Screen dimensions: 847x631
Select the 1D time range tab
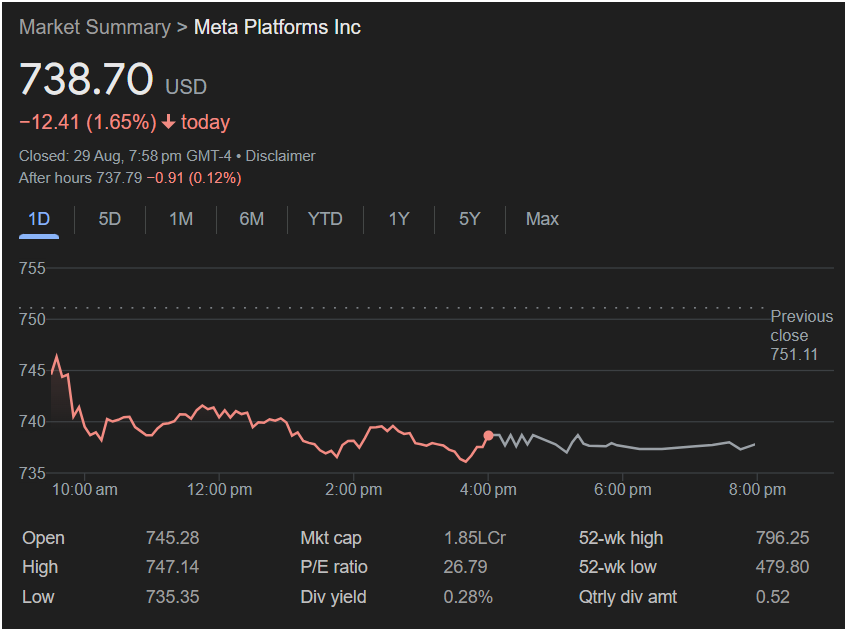tap(39, 219)
